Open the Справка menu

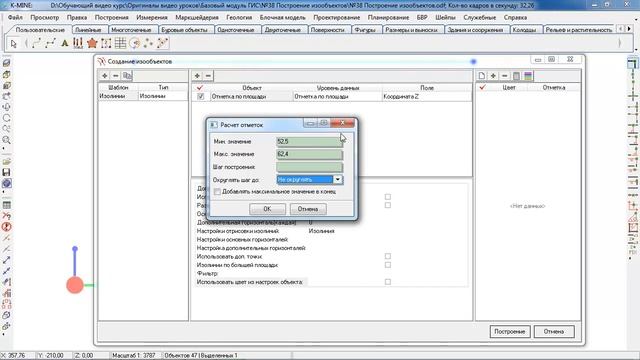pos(515,18)
